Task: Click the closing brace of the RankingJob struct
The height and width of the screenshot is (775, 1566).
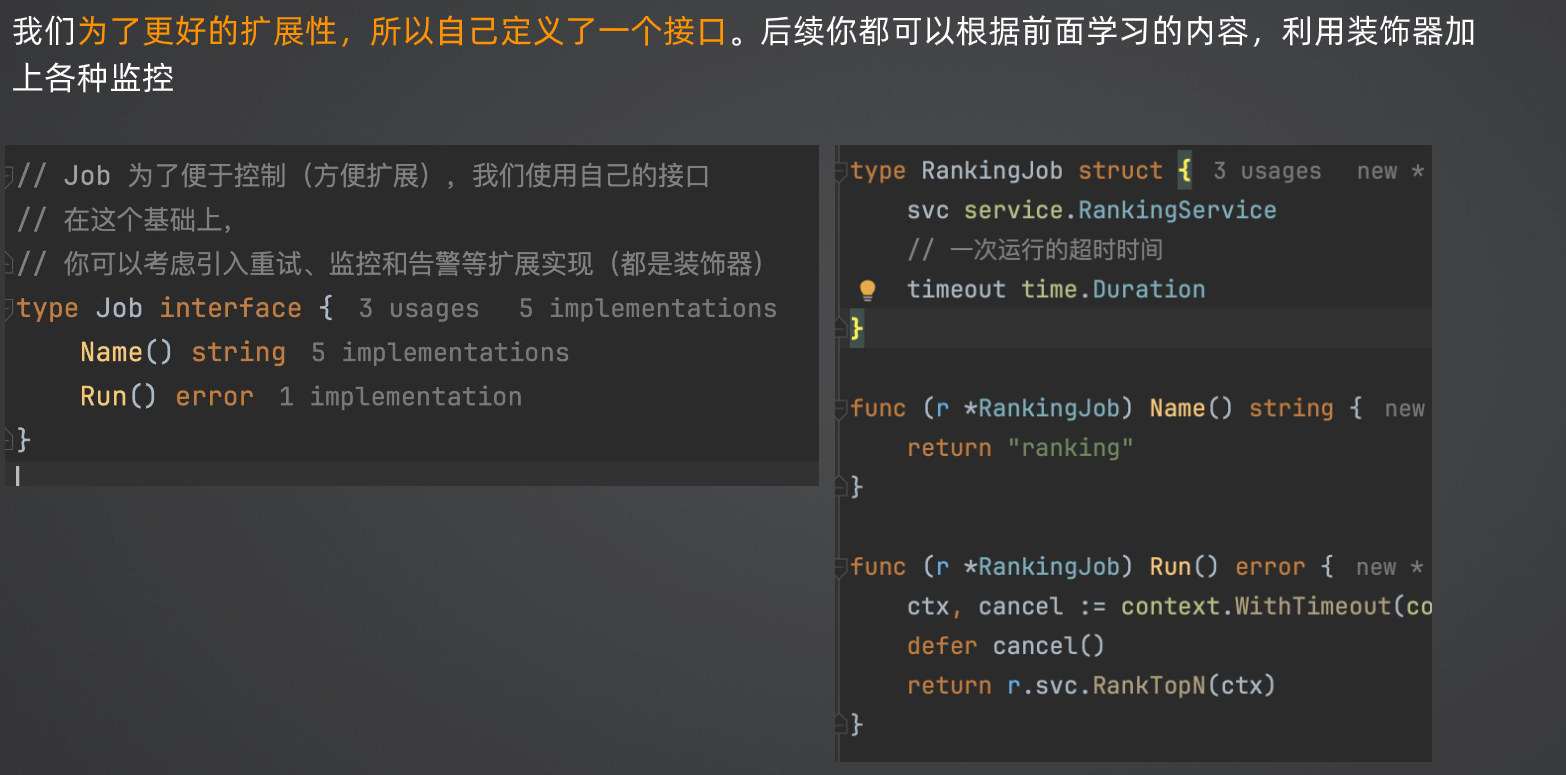Action: point(856,329)
